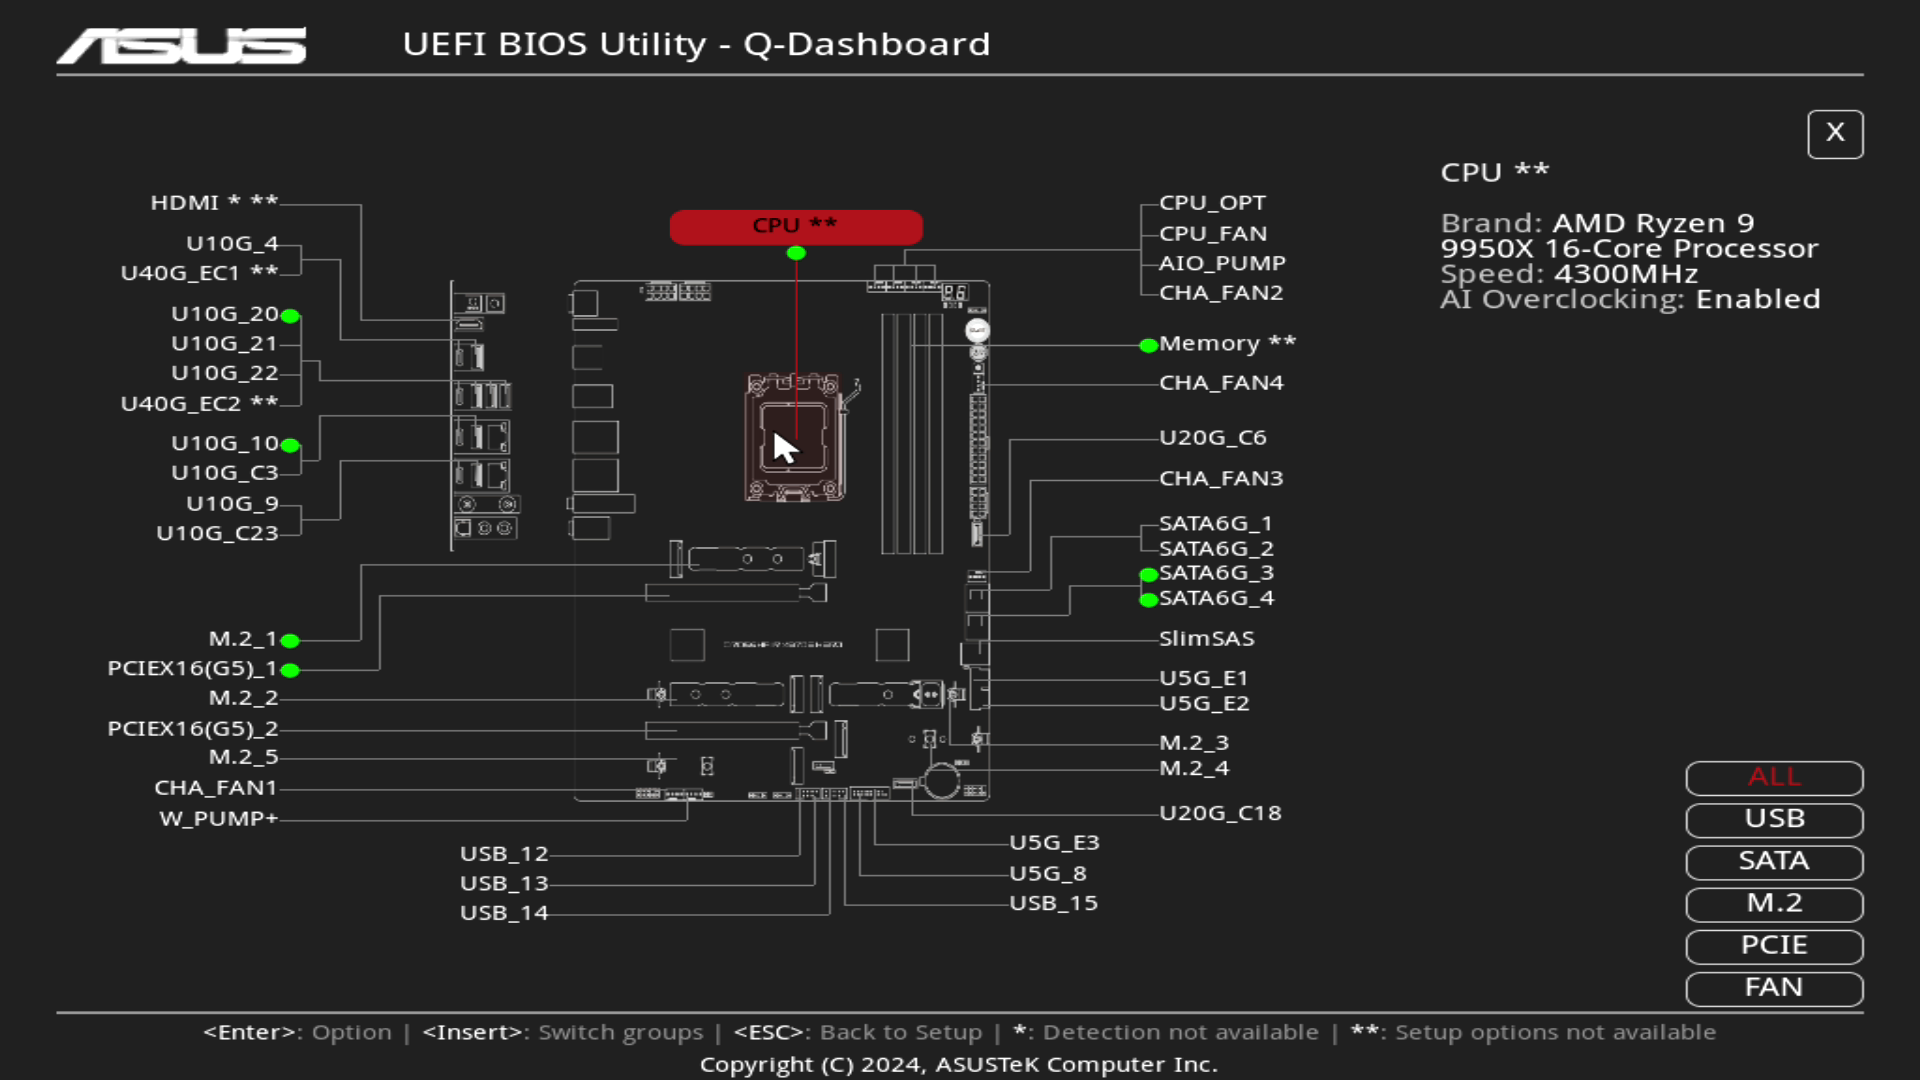Click the CHA_FAN1 header label
Image resolution: width=1920 pixels, height=1080 pixels.
[218, 788]
